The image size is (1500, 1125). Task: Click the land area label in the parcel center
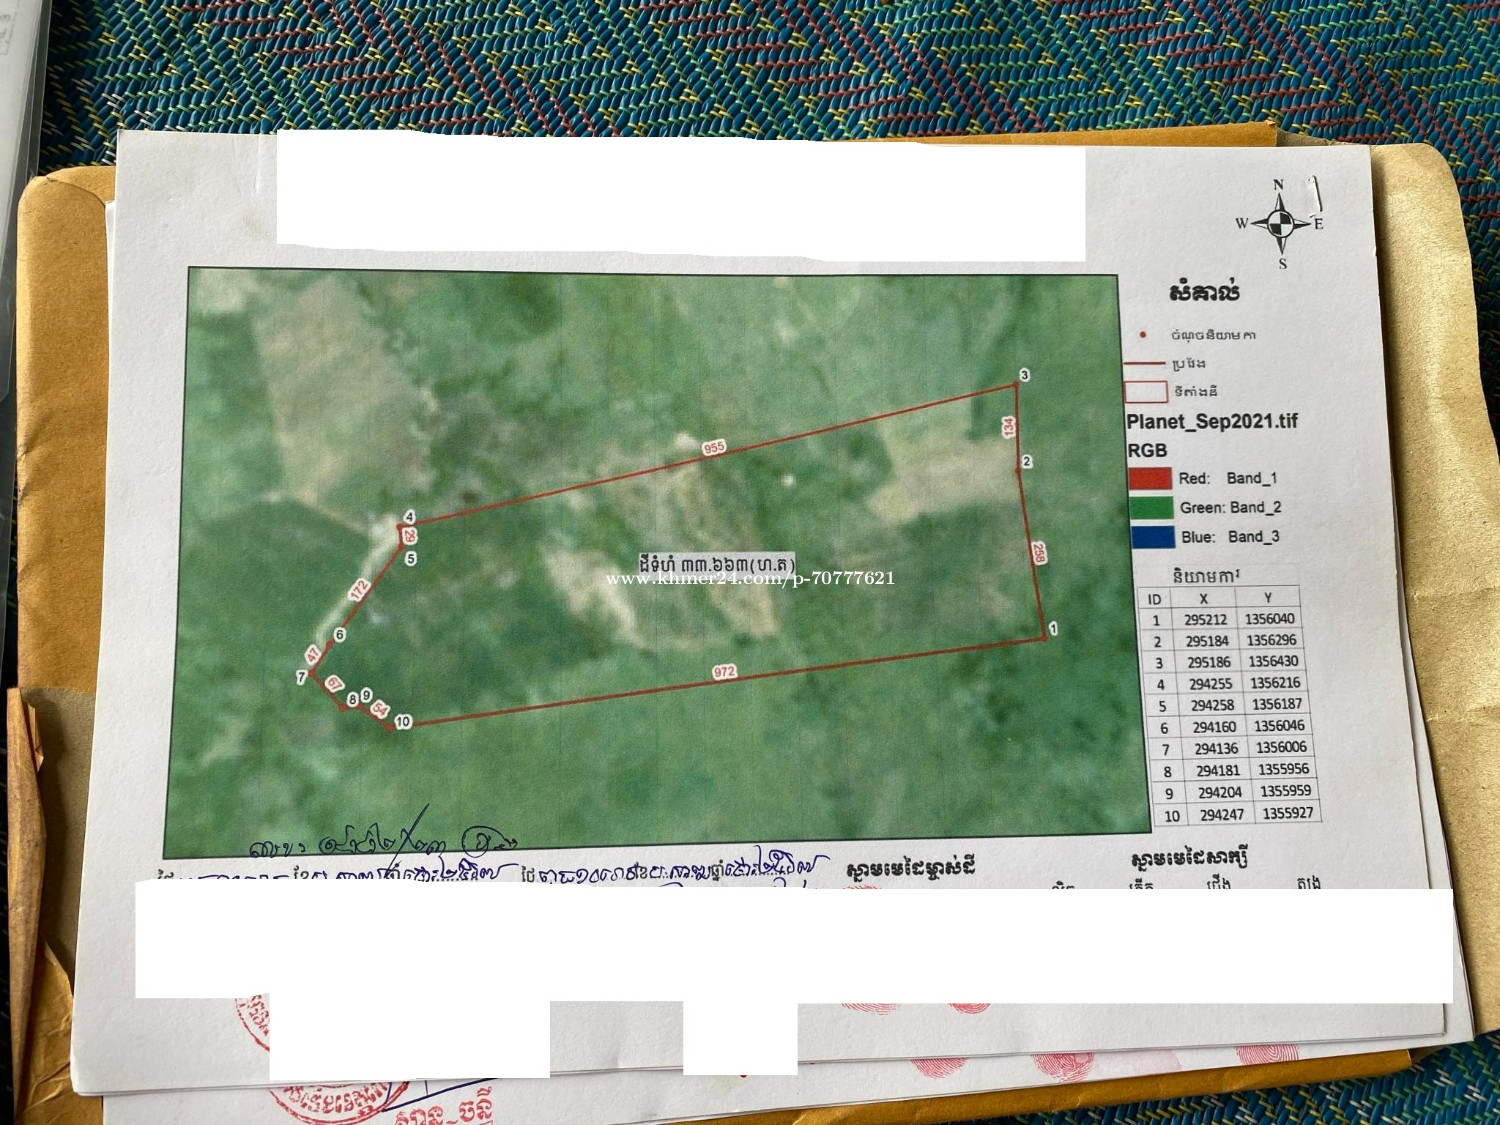[x=716, y=564]
